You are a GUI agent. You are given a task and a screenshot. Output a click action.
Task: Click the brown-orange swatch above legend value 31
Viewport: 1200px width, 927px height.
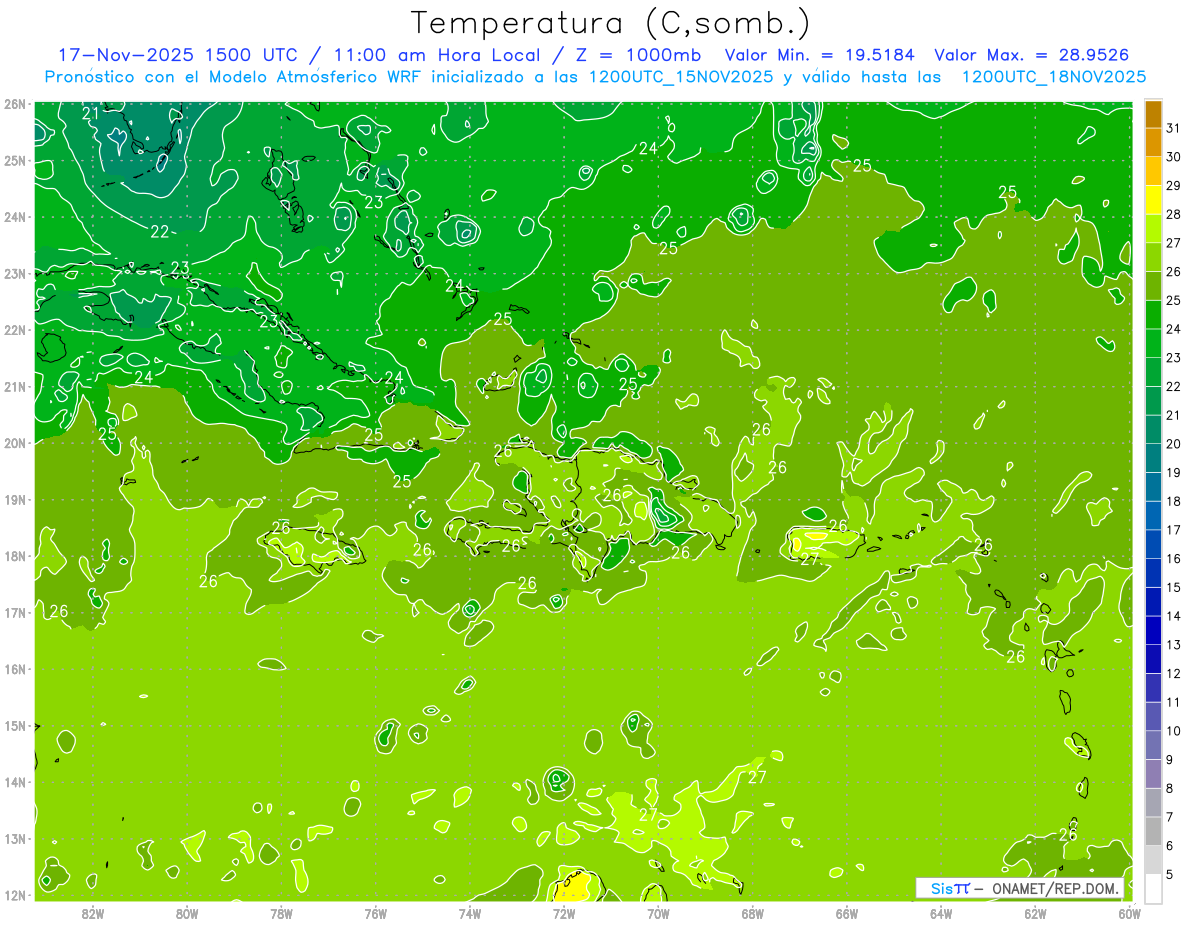click(1153, 114)
